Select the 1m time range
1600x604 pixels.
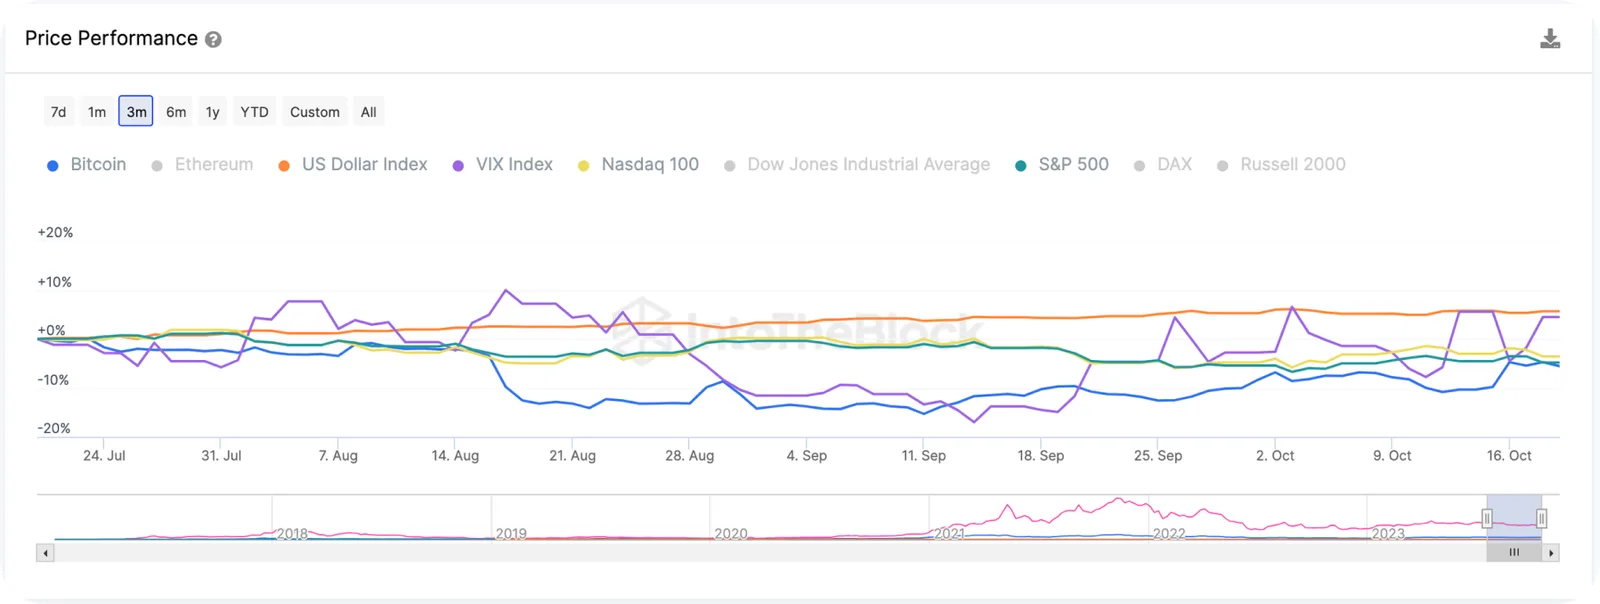[97, 112]
